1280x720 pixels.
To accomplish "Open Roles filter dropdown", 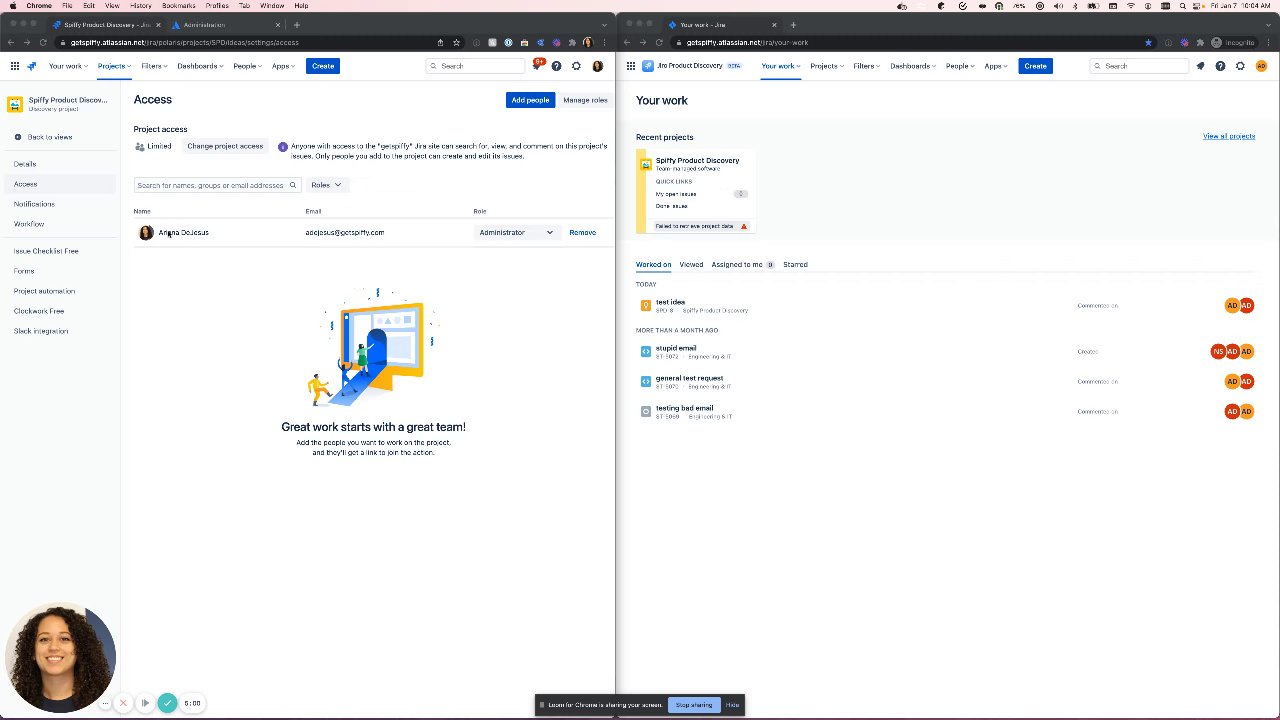I will click(x=326, y=185).
